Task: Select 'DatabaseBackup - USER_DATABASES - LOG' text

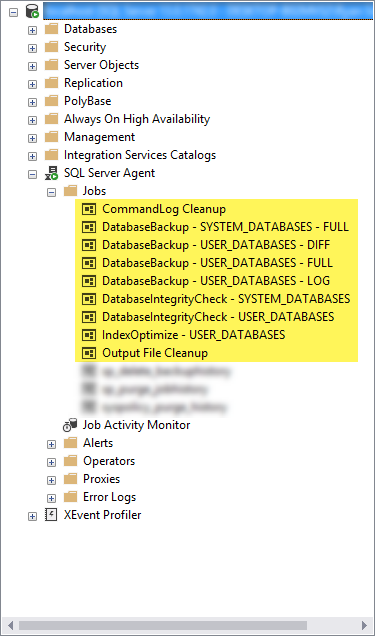Action: coord(216,281)
